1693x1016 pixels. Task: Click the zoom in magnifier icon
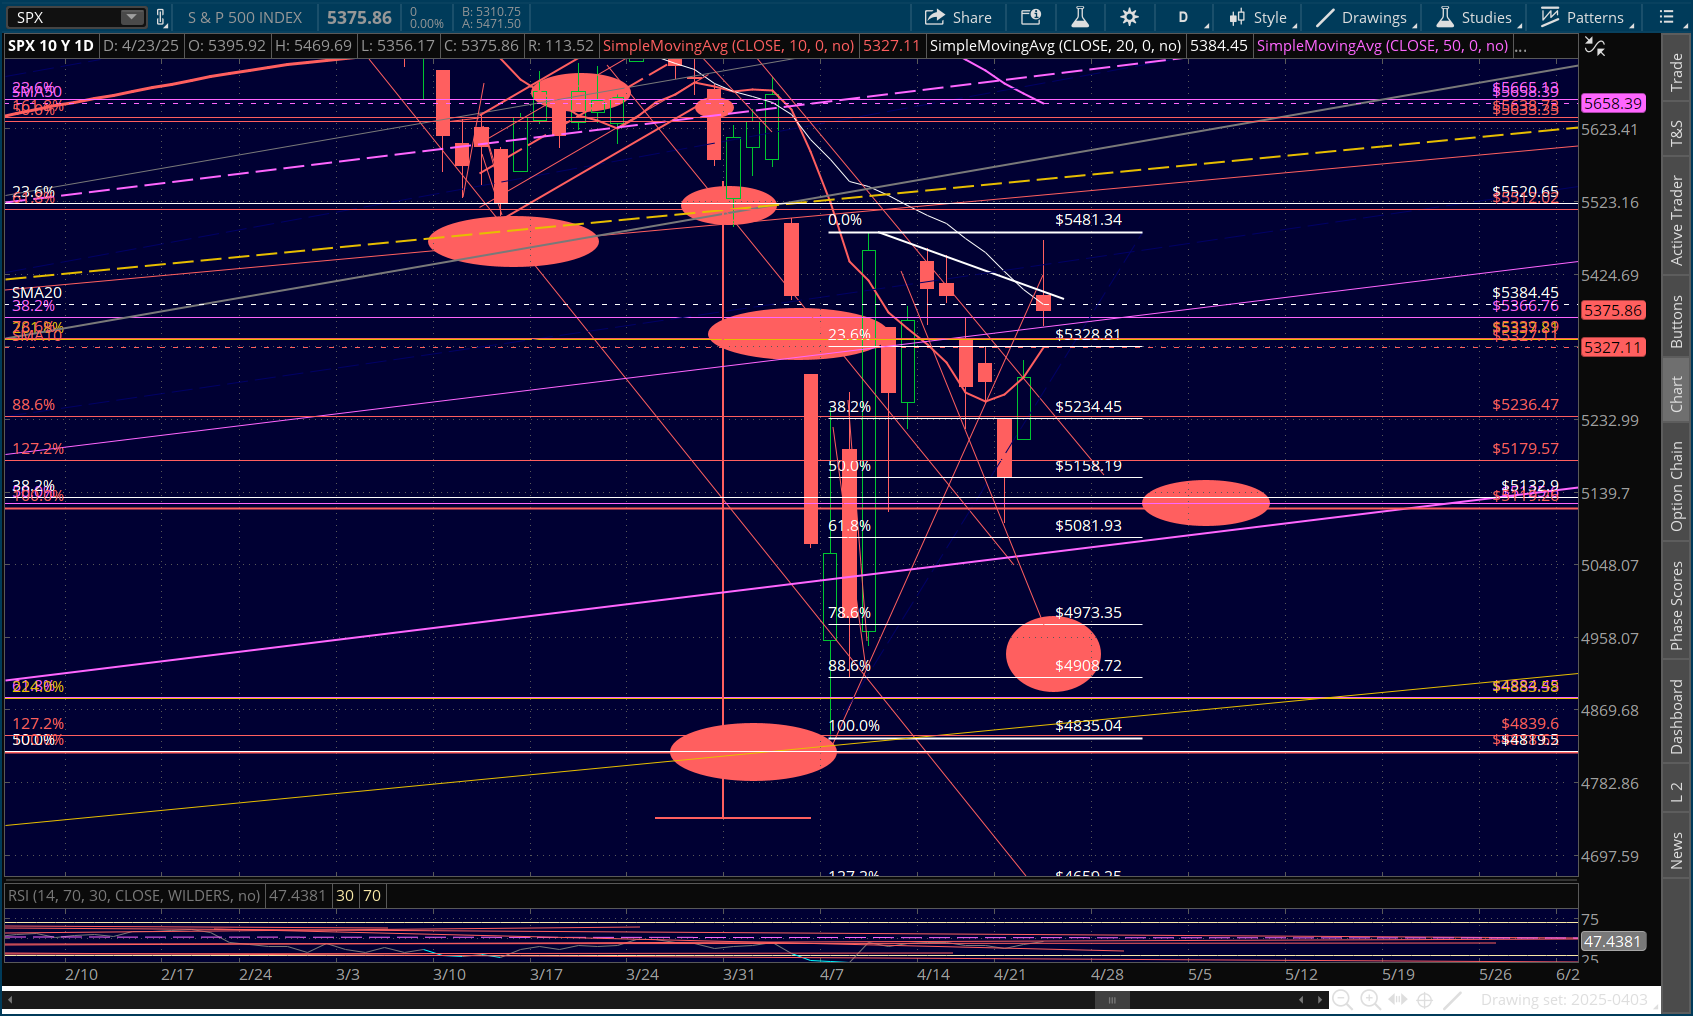tap(1370, 999)
